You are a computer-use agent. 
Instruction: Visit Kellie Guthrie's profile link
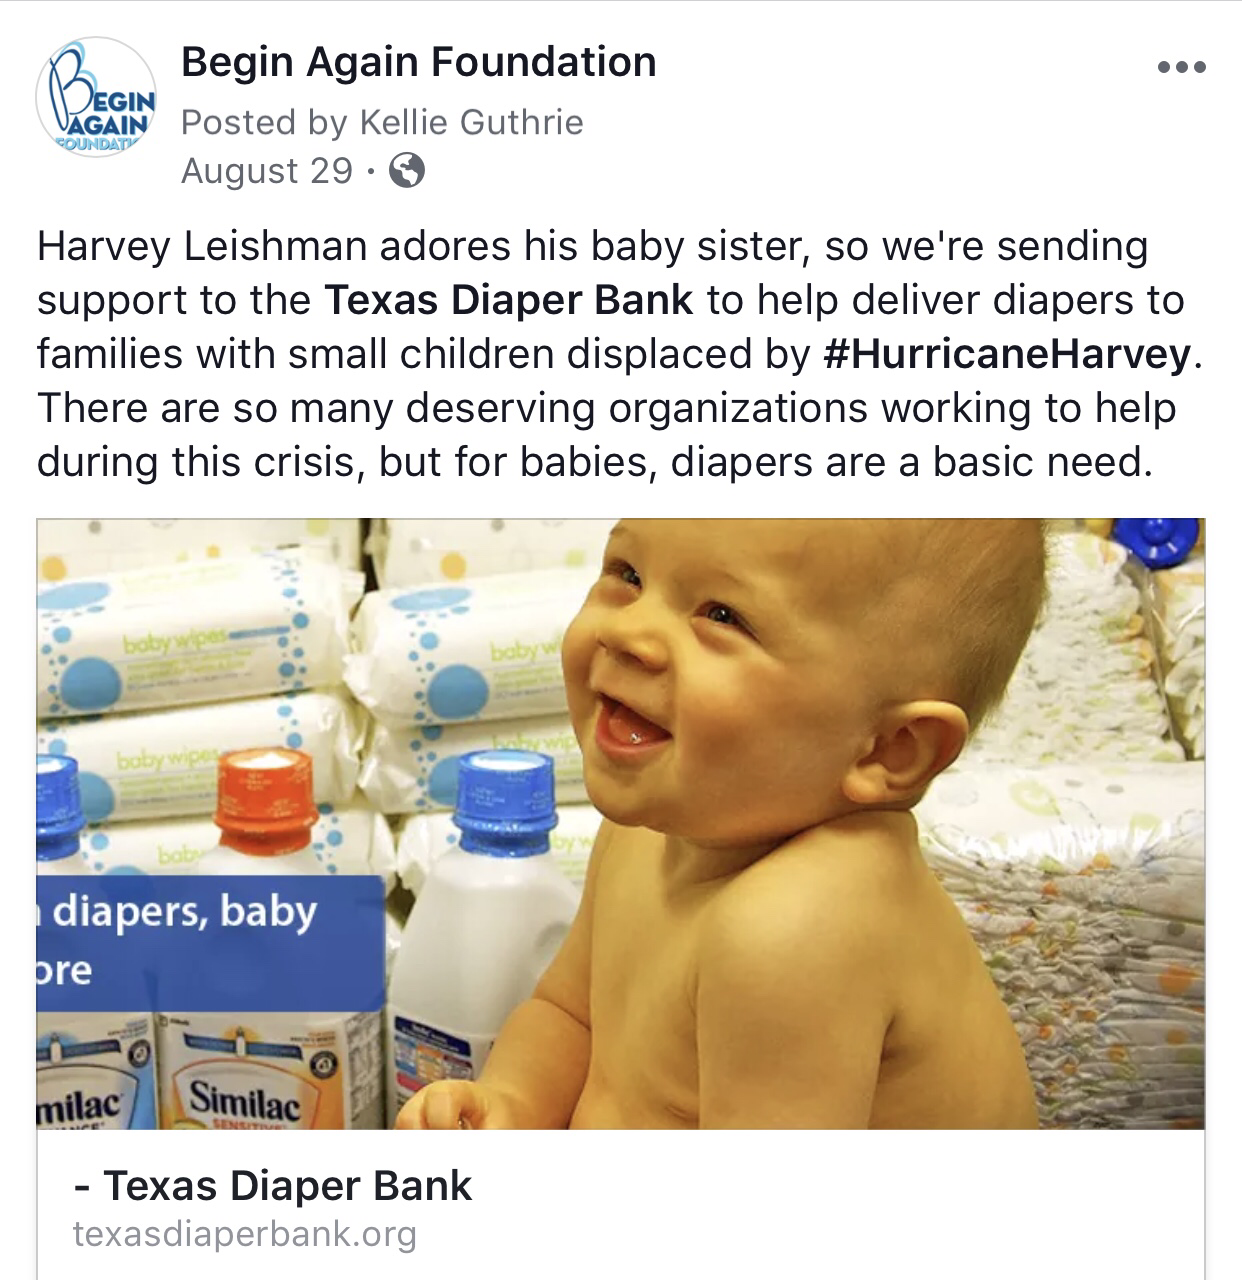[471, 122]
